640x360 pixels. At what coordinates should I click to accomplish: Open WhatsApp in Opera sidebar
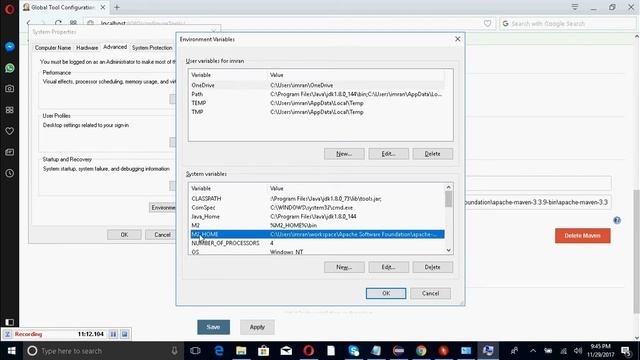pyautogui.click(x=9, y=68)
